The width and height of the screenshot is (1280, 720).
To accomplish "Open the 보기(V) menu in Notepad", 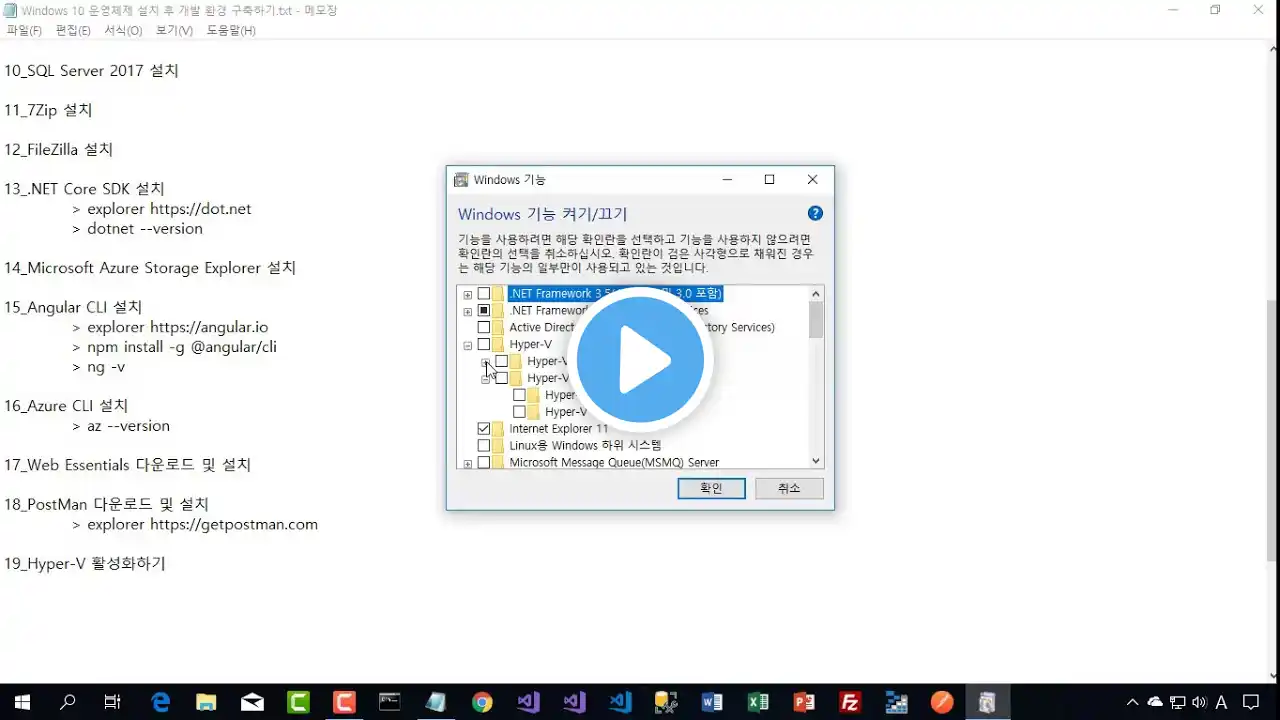I will point(174,31).
